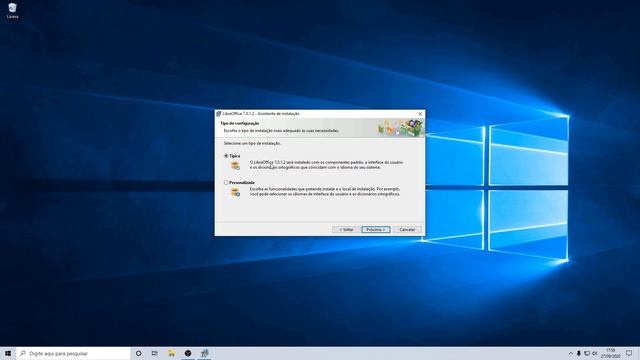Viewport: 640px width, 360px height.
Task: Click the network tray icon
Action: click(x=587, y=353)
